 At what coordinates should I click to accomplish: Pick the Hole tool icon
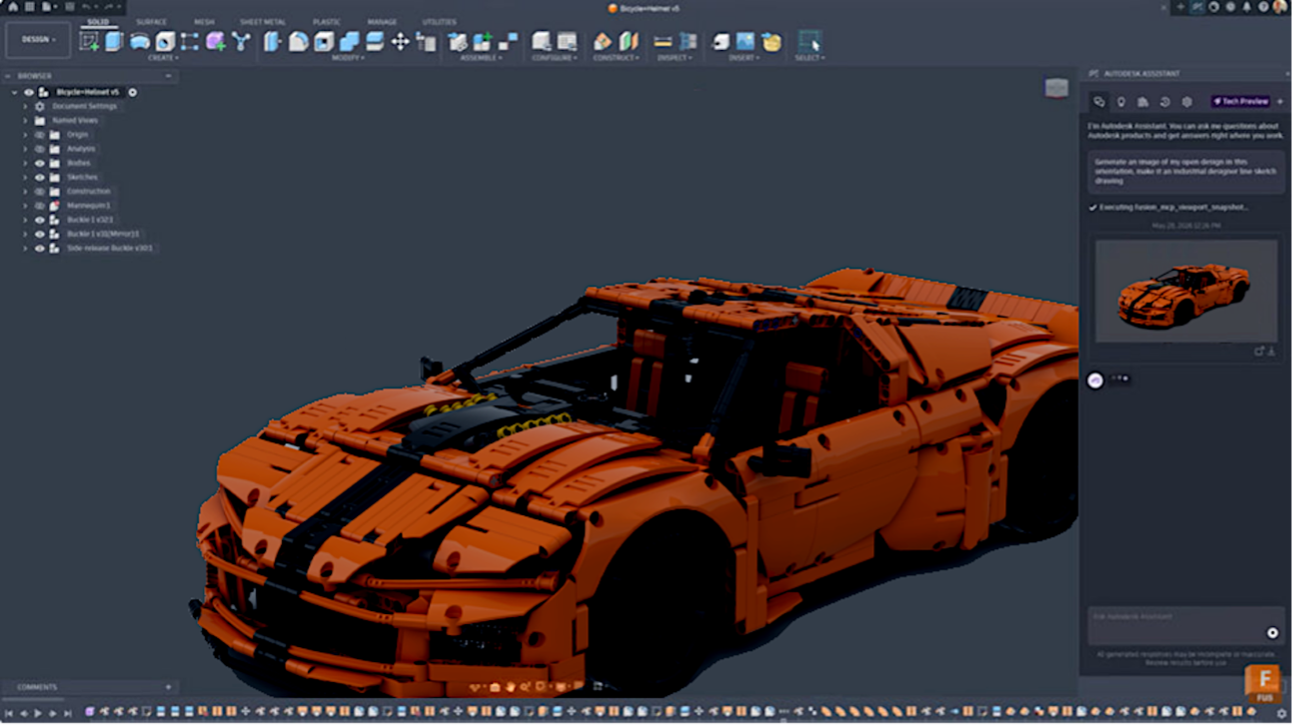coord(165,41)
